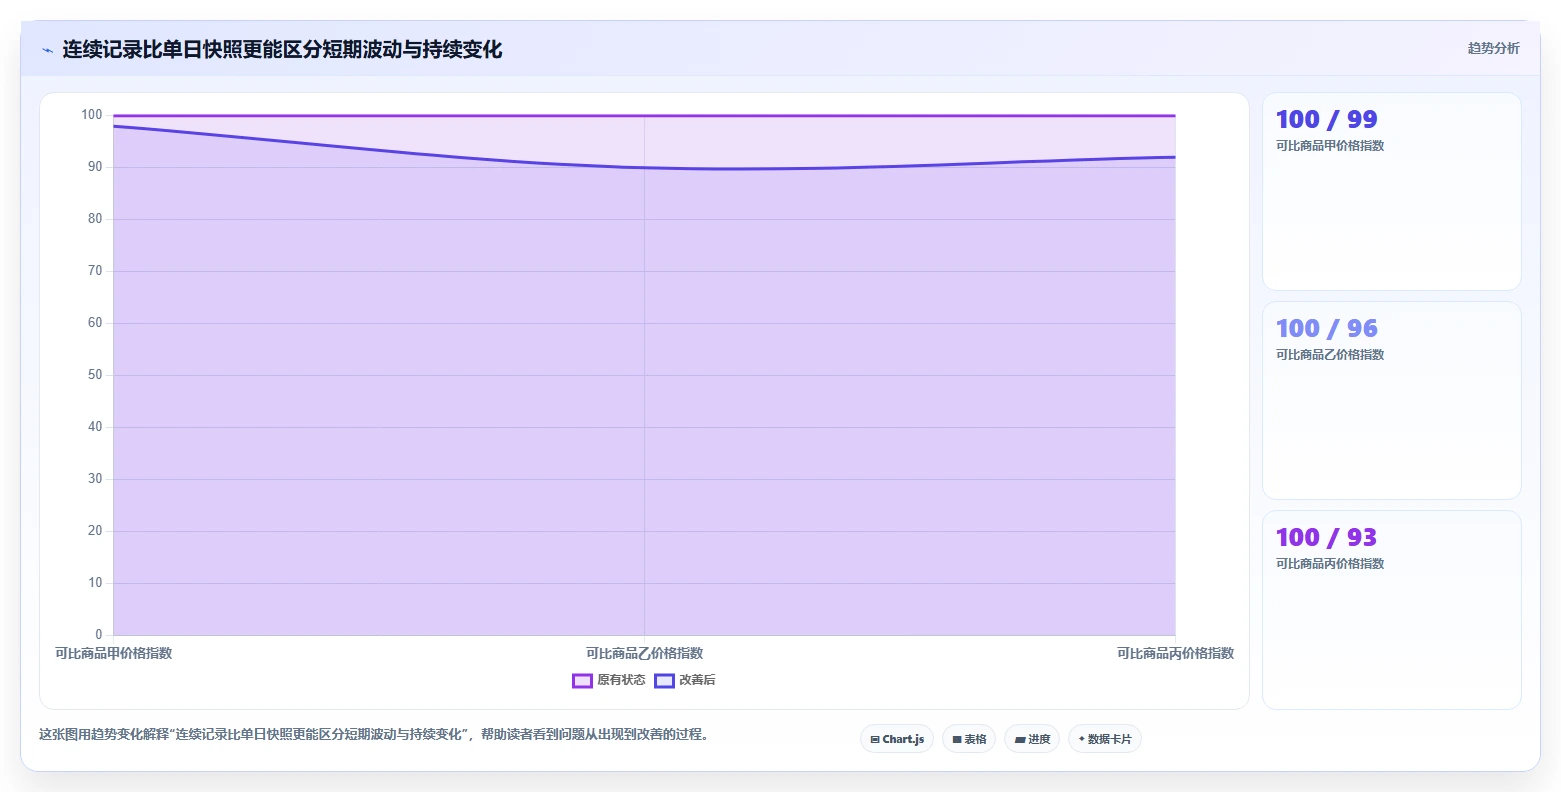Click card caption 可比商品丙价格指数
This screenshot has width=1561, height=792.
pos(1330,564)
